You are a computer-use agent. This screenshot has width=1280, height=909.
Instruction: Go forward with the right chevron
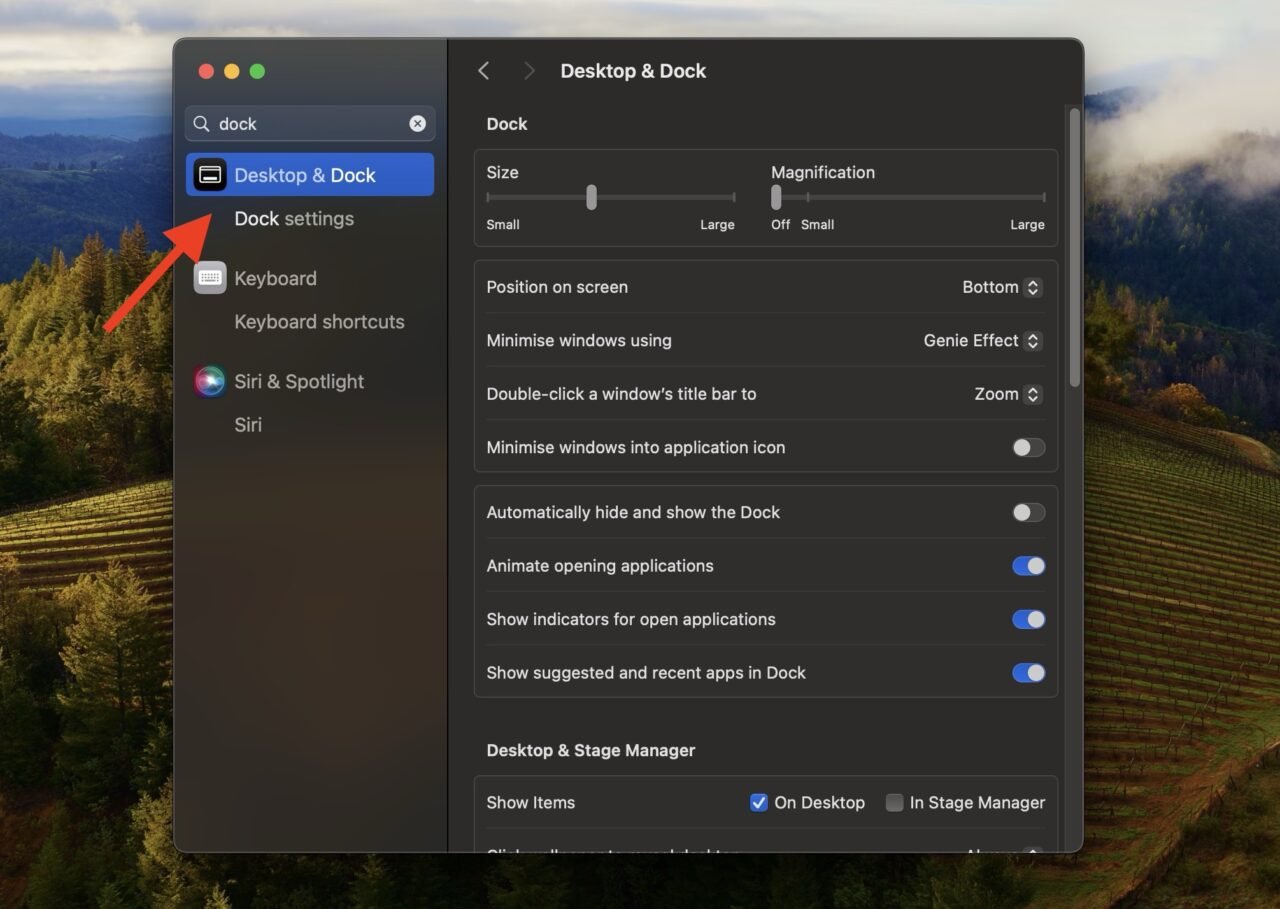click(x=529, y=71)
